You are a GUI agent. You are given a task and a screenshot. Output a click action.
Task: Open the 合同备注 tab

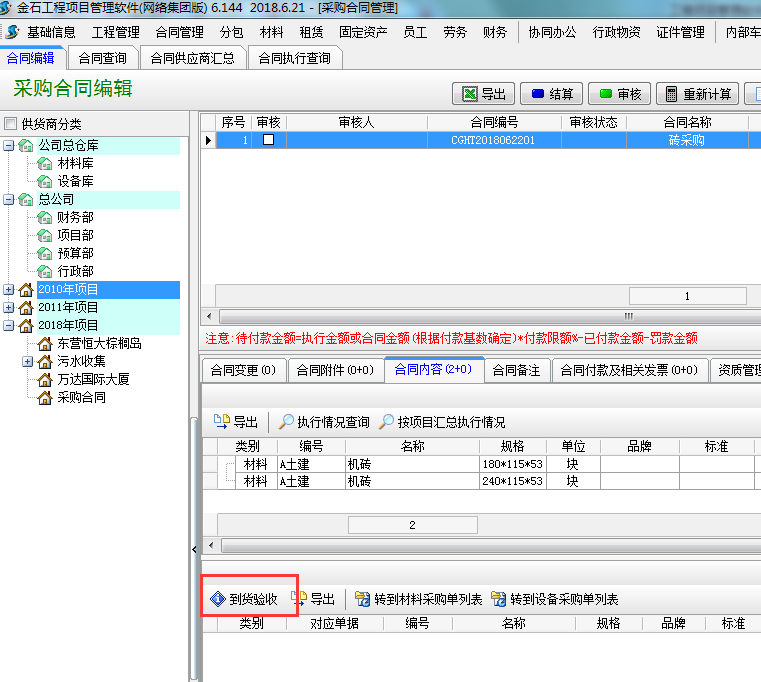pos(516,370)
